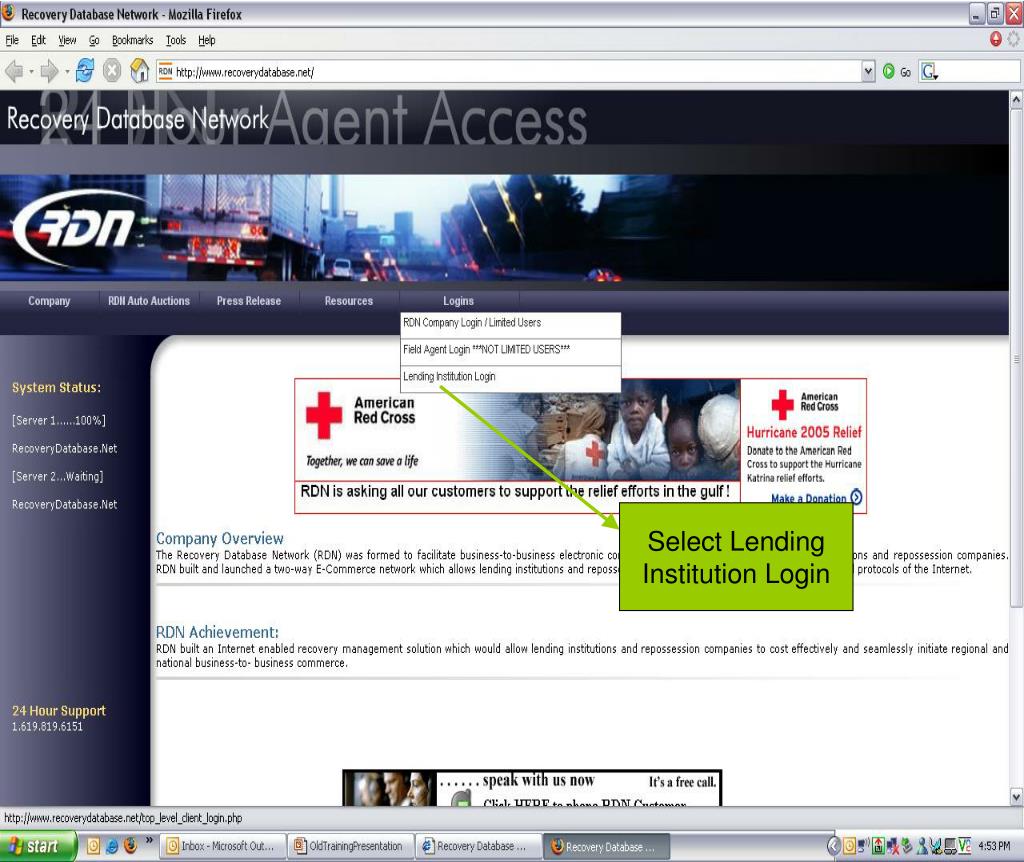Screen dimensions: 1024x862
Task: Click the vertical scrollbar thumb
Action: tap(1016, 359)
